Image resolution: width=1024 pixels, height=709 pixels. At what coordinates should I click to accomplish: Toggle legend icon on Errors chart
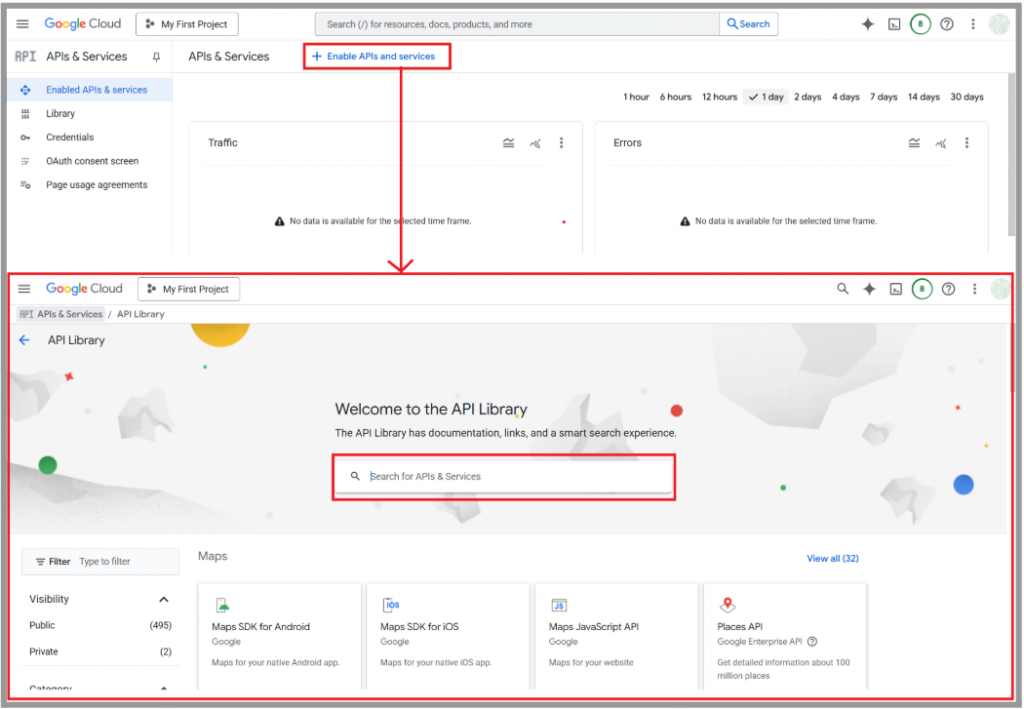pyautogui.click(x=914, y=143)
